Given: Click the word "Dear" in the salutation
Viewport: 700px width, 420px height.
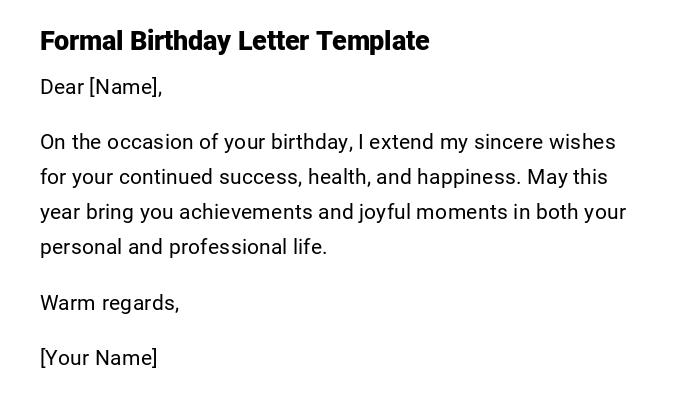Looking at the screenshot, I should [x=62, y=87].
